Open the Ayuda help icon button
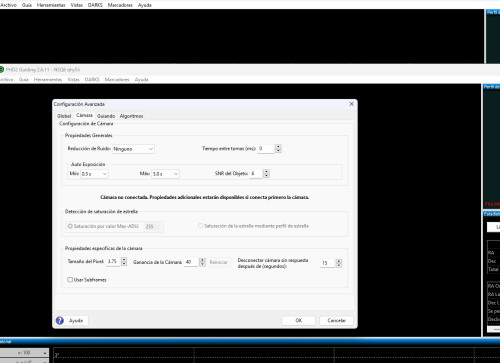The width and height of the screenshot is (500, 363). (x=72, y=320)
